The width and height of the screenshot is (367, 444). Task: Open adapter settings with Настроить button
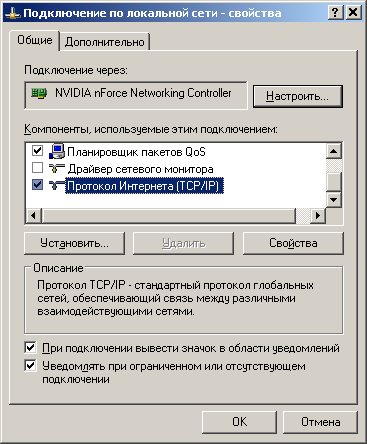point(298,96)
